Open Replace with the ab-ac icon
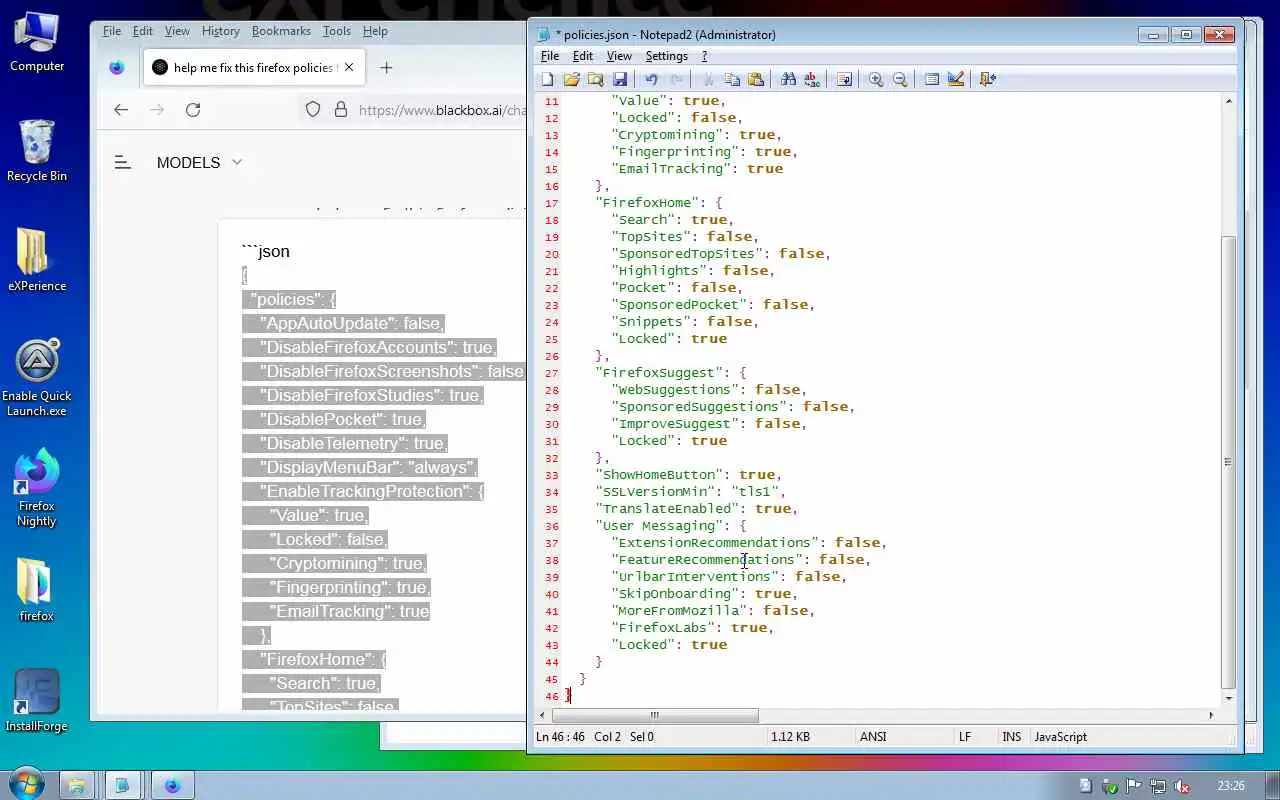Viewport: 1280px width, 800px height. point(812,79)
